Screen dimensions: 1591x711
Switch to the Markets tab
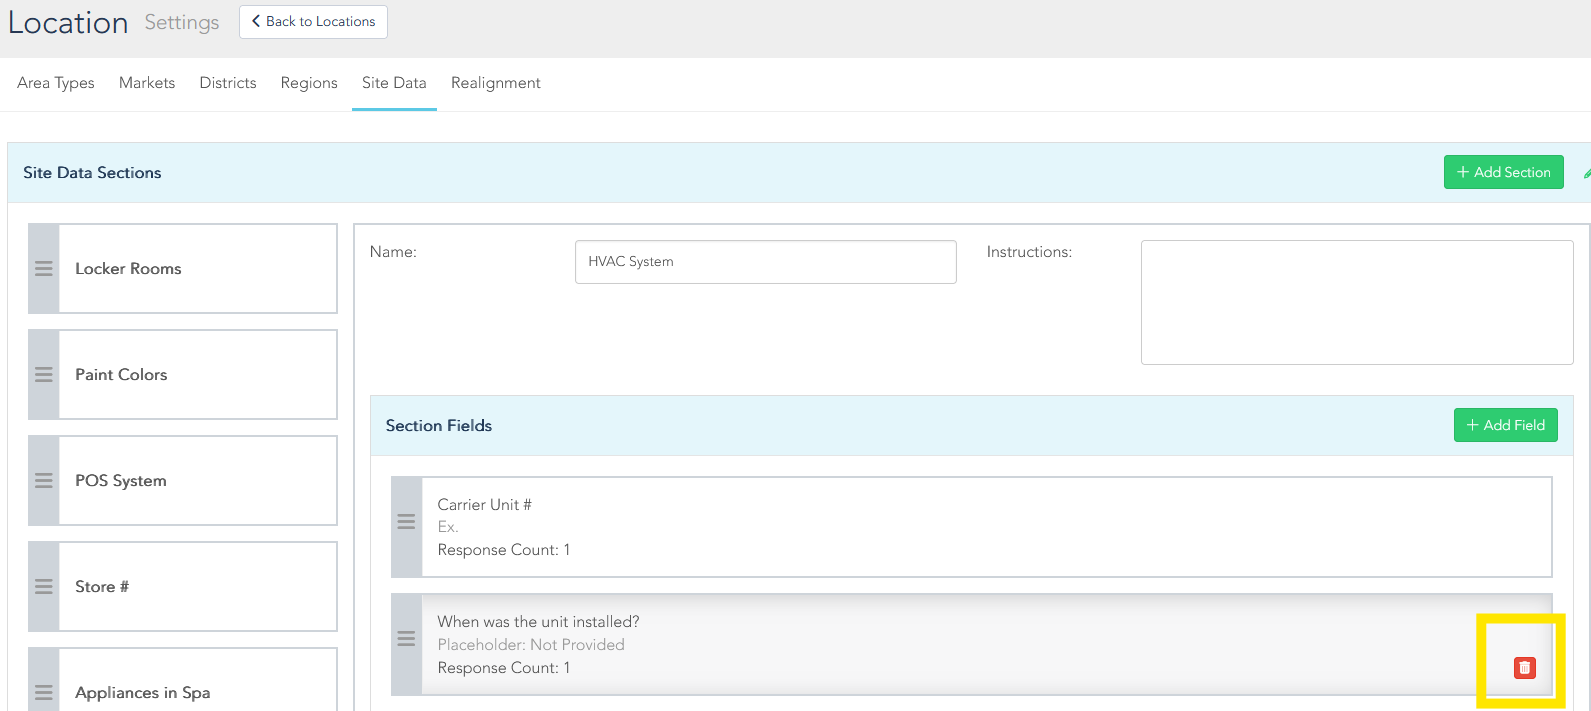pyautogui.click(x=147, y=83)
